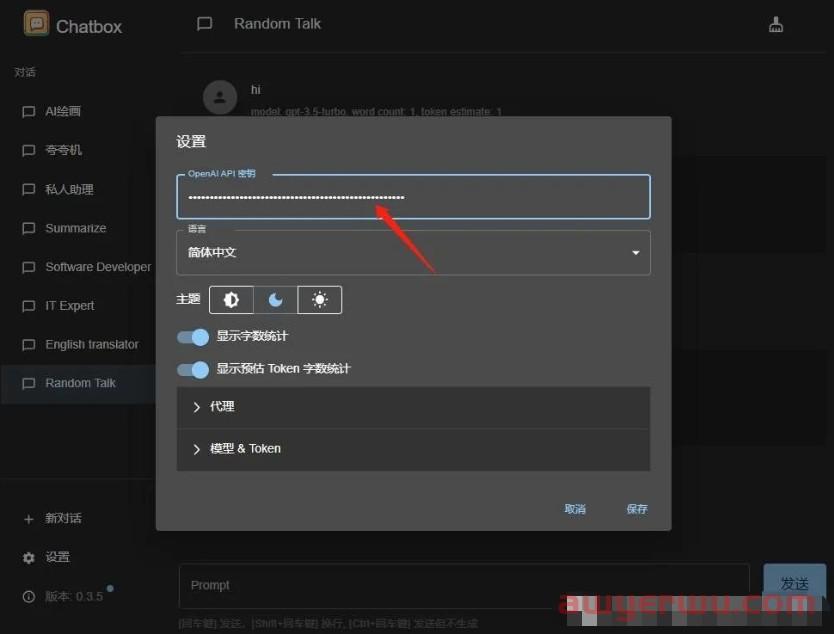Click chat icon beside 夸夸机

[x=28, y=151]
